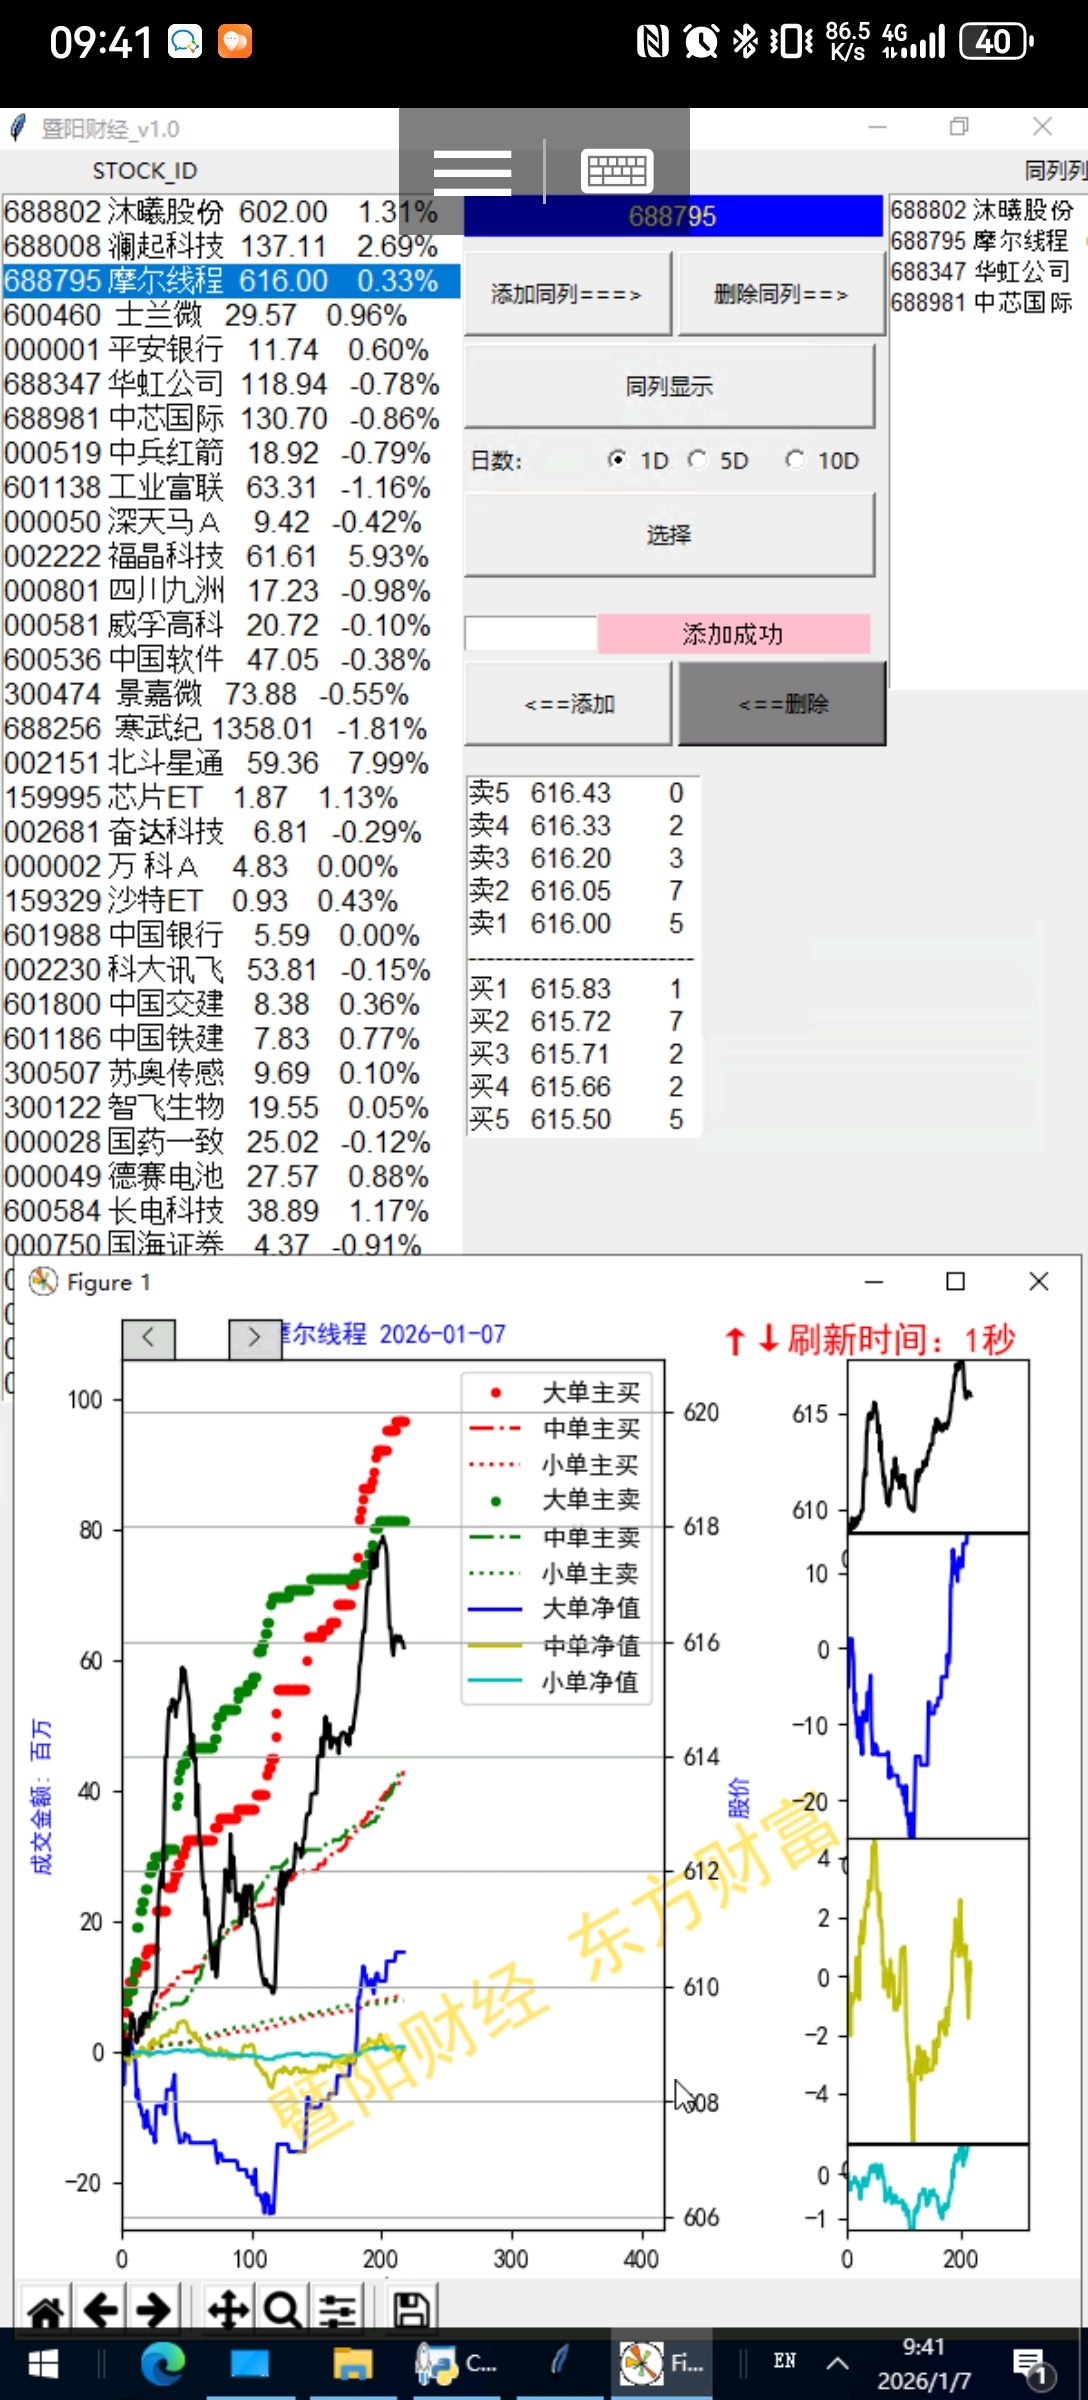Image resolution: width=1088 pixels, height=2400 pixels.
Task: Select 600584 长电科技 row
Action: coord(230,1211)
